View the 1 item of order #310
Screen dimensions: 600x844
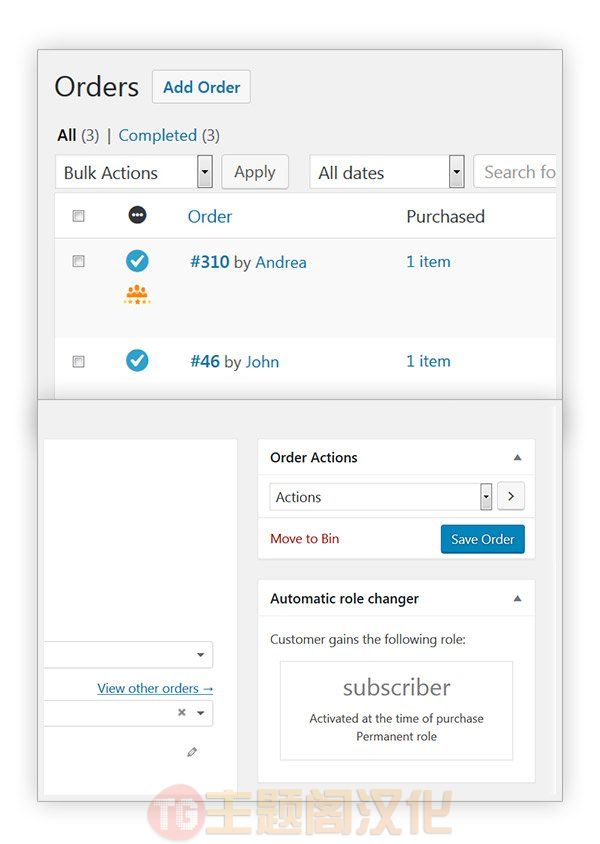(428, 262)
